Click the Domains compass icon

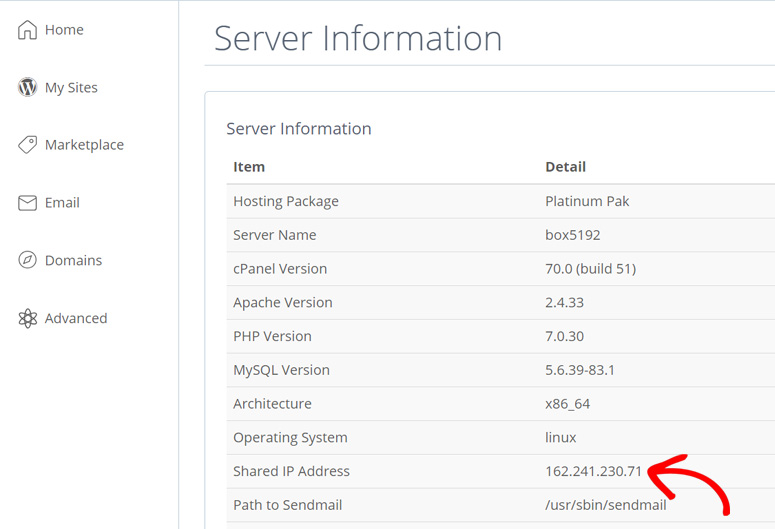coord(27,260)
